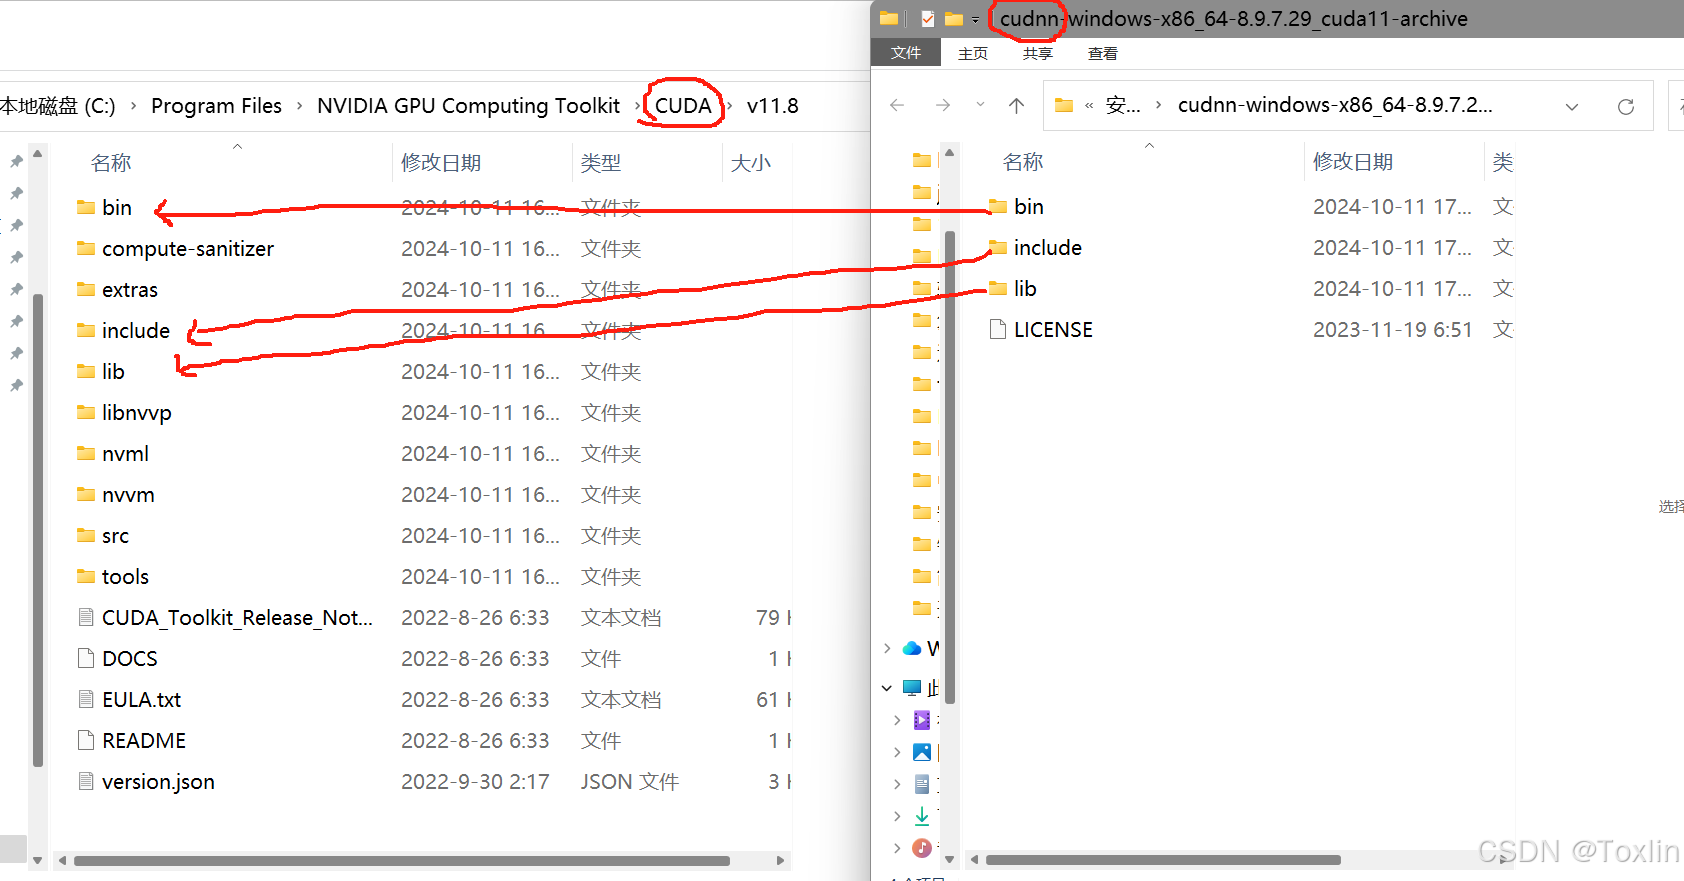Click the folder icon of cudnn lib

(998, 288)
